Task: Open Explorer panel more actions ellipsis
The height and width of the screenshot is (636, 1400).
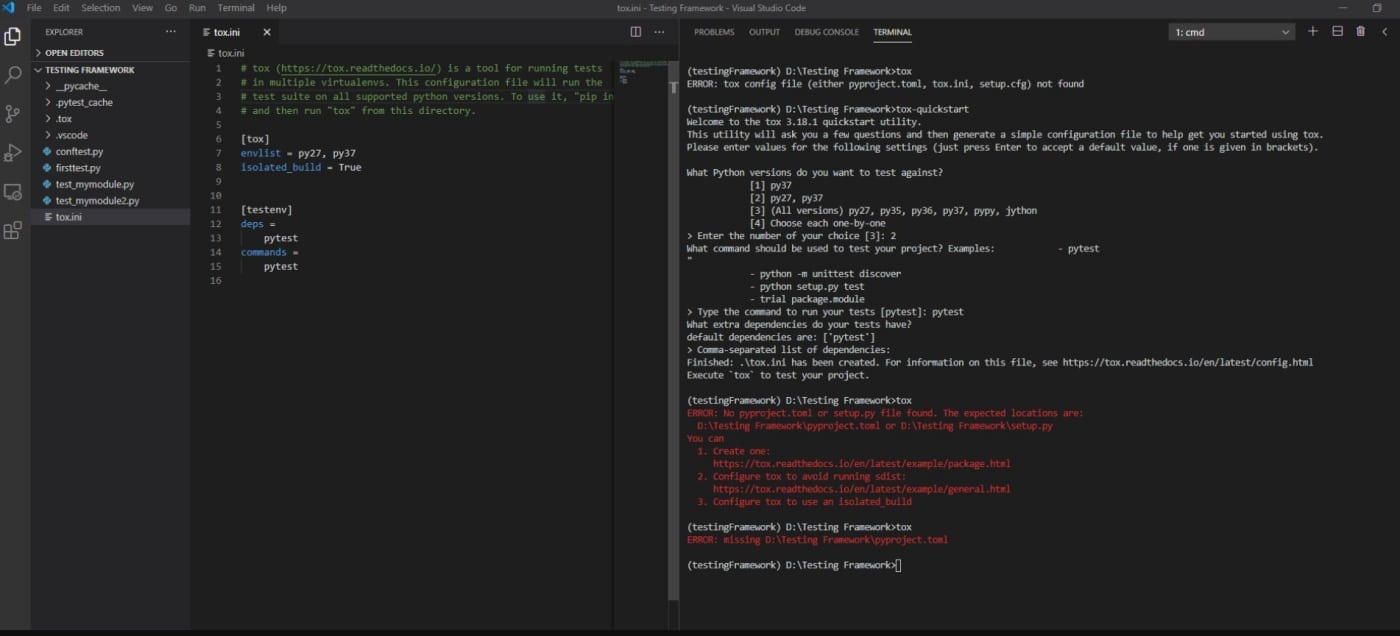Action: click(x=170, y=32)
